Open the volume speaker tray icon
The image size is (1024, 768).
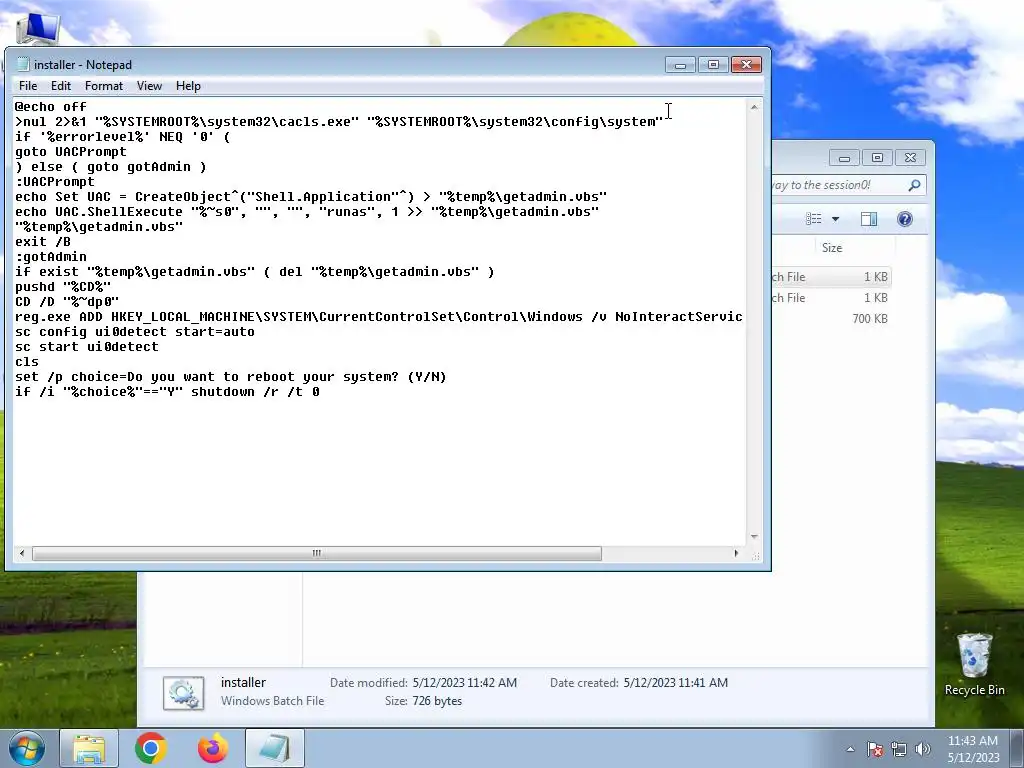coord(923,749)
